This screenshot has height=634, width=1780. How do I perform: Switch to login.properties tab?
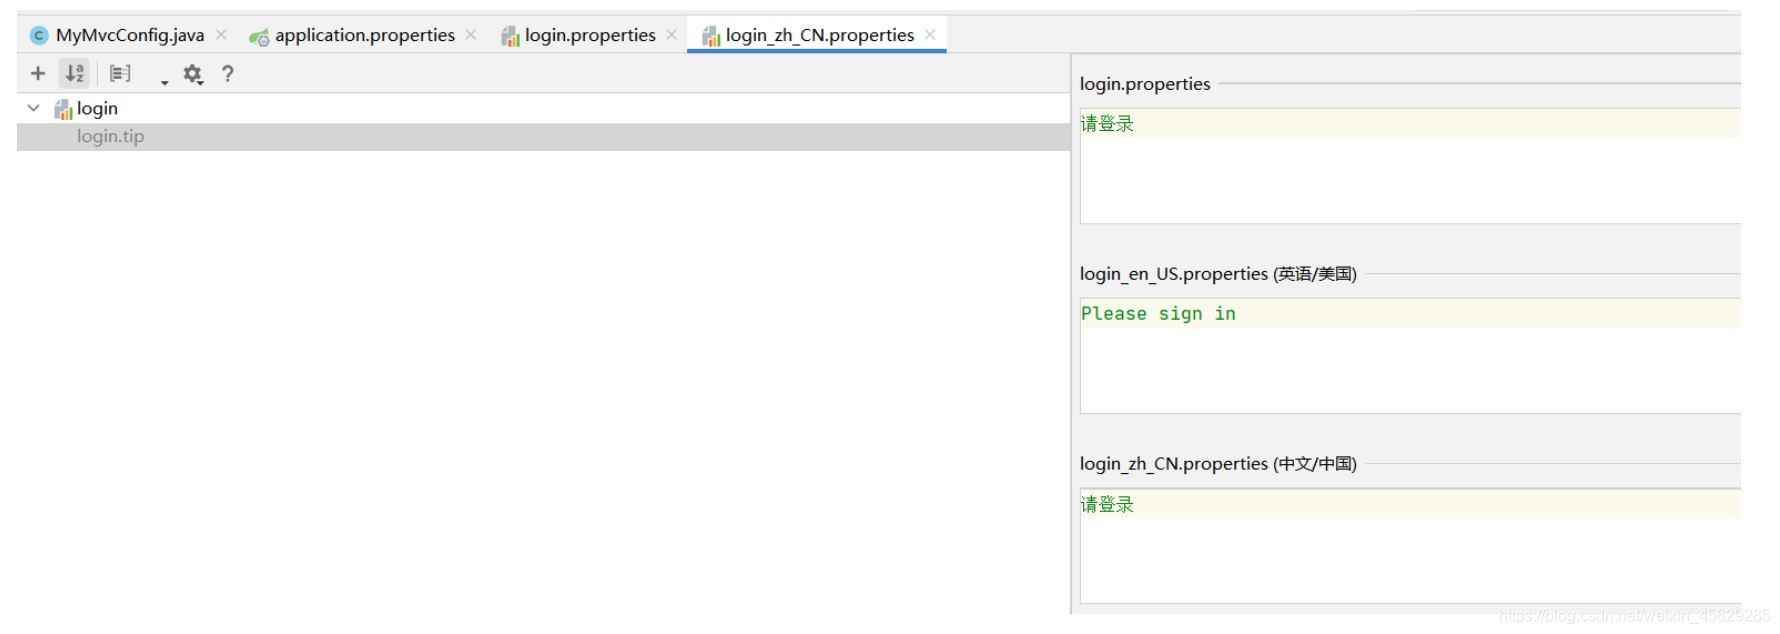590,35
